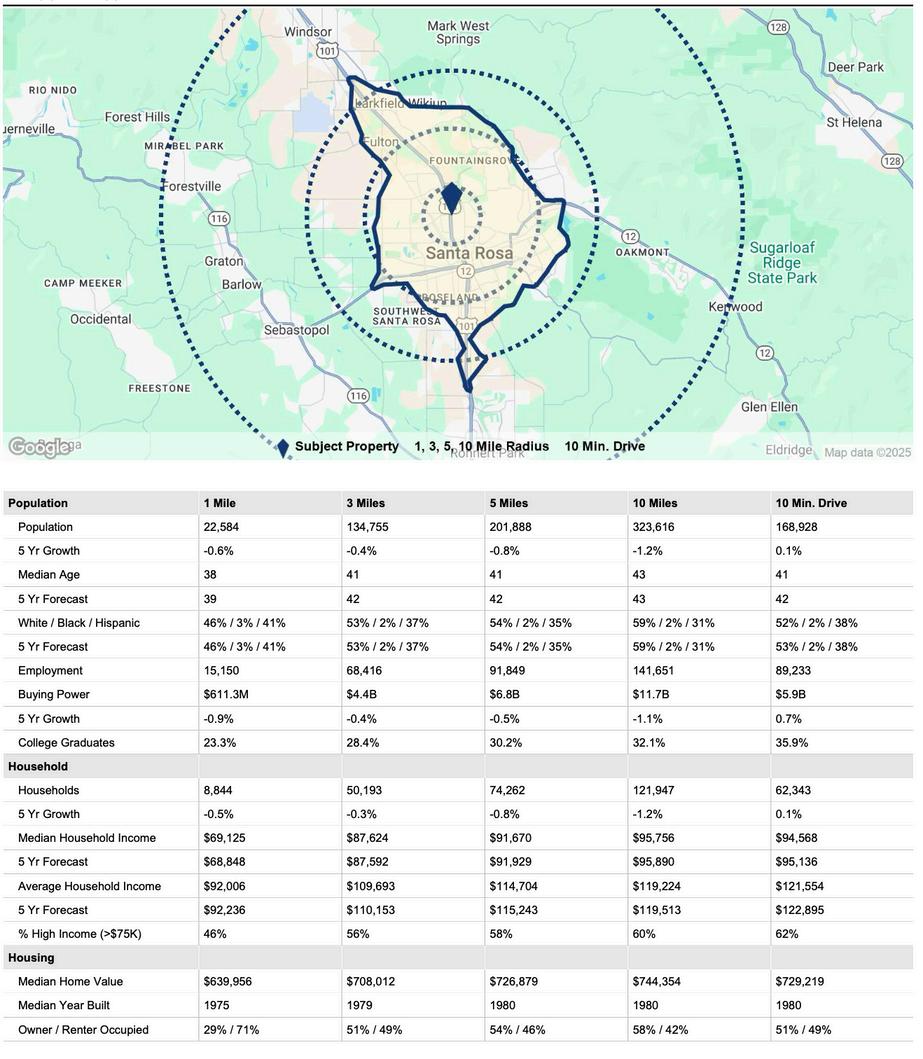Click the Highway 101 shield near Windsor

tap(327, 51)
